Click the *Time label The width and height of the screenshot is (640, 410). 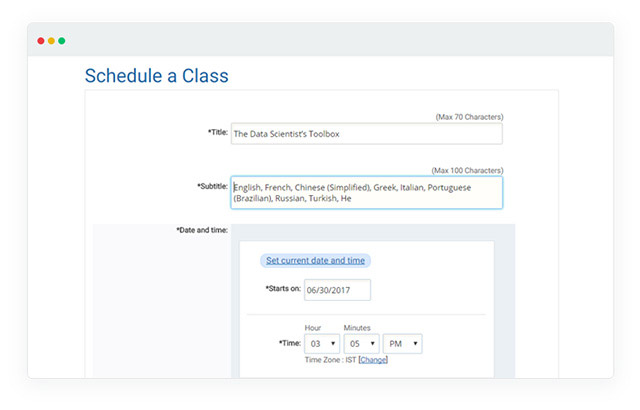tap(288, 343)
